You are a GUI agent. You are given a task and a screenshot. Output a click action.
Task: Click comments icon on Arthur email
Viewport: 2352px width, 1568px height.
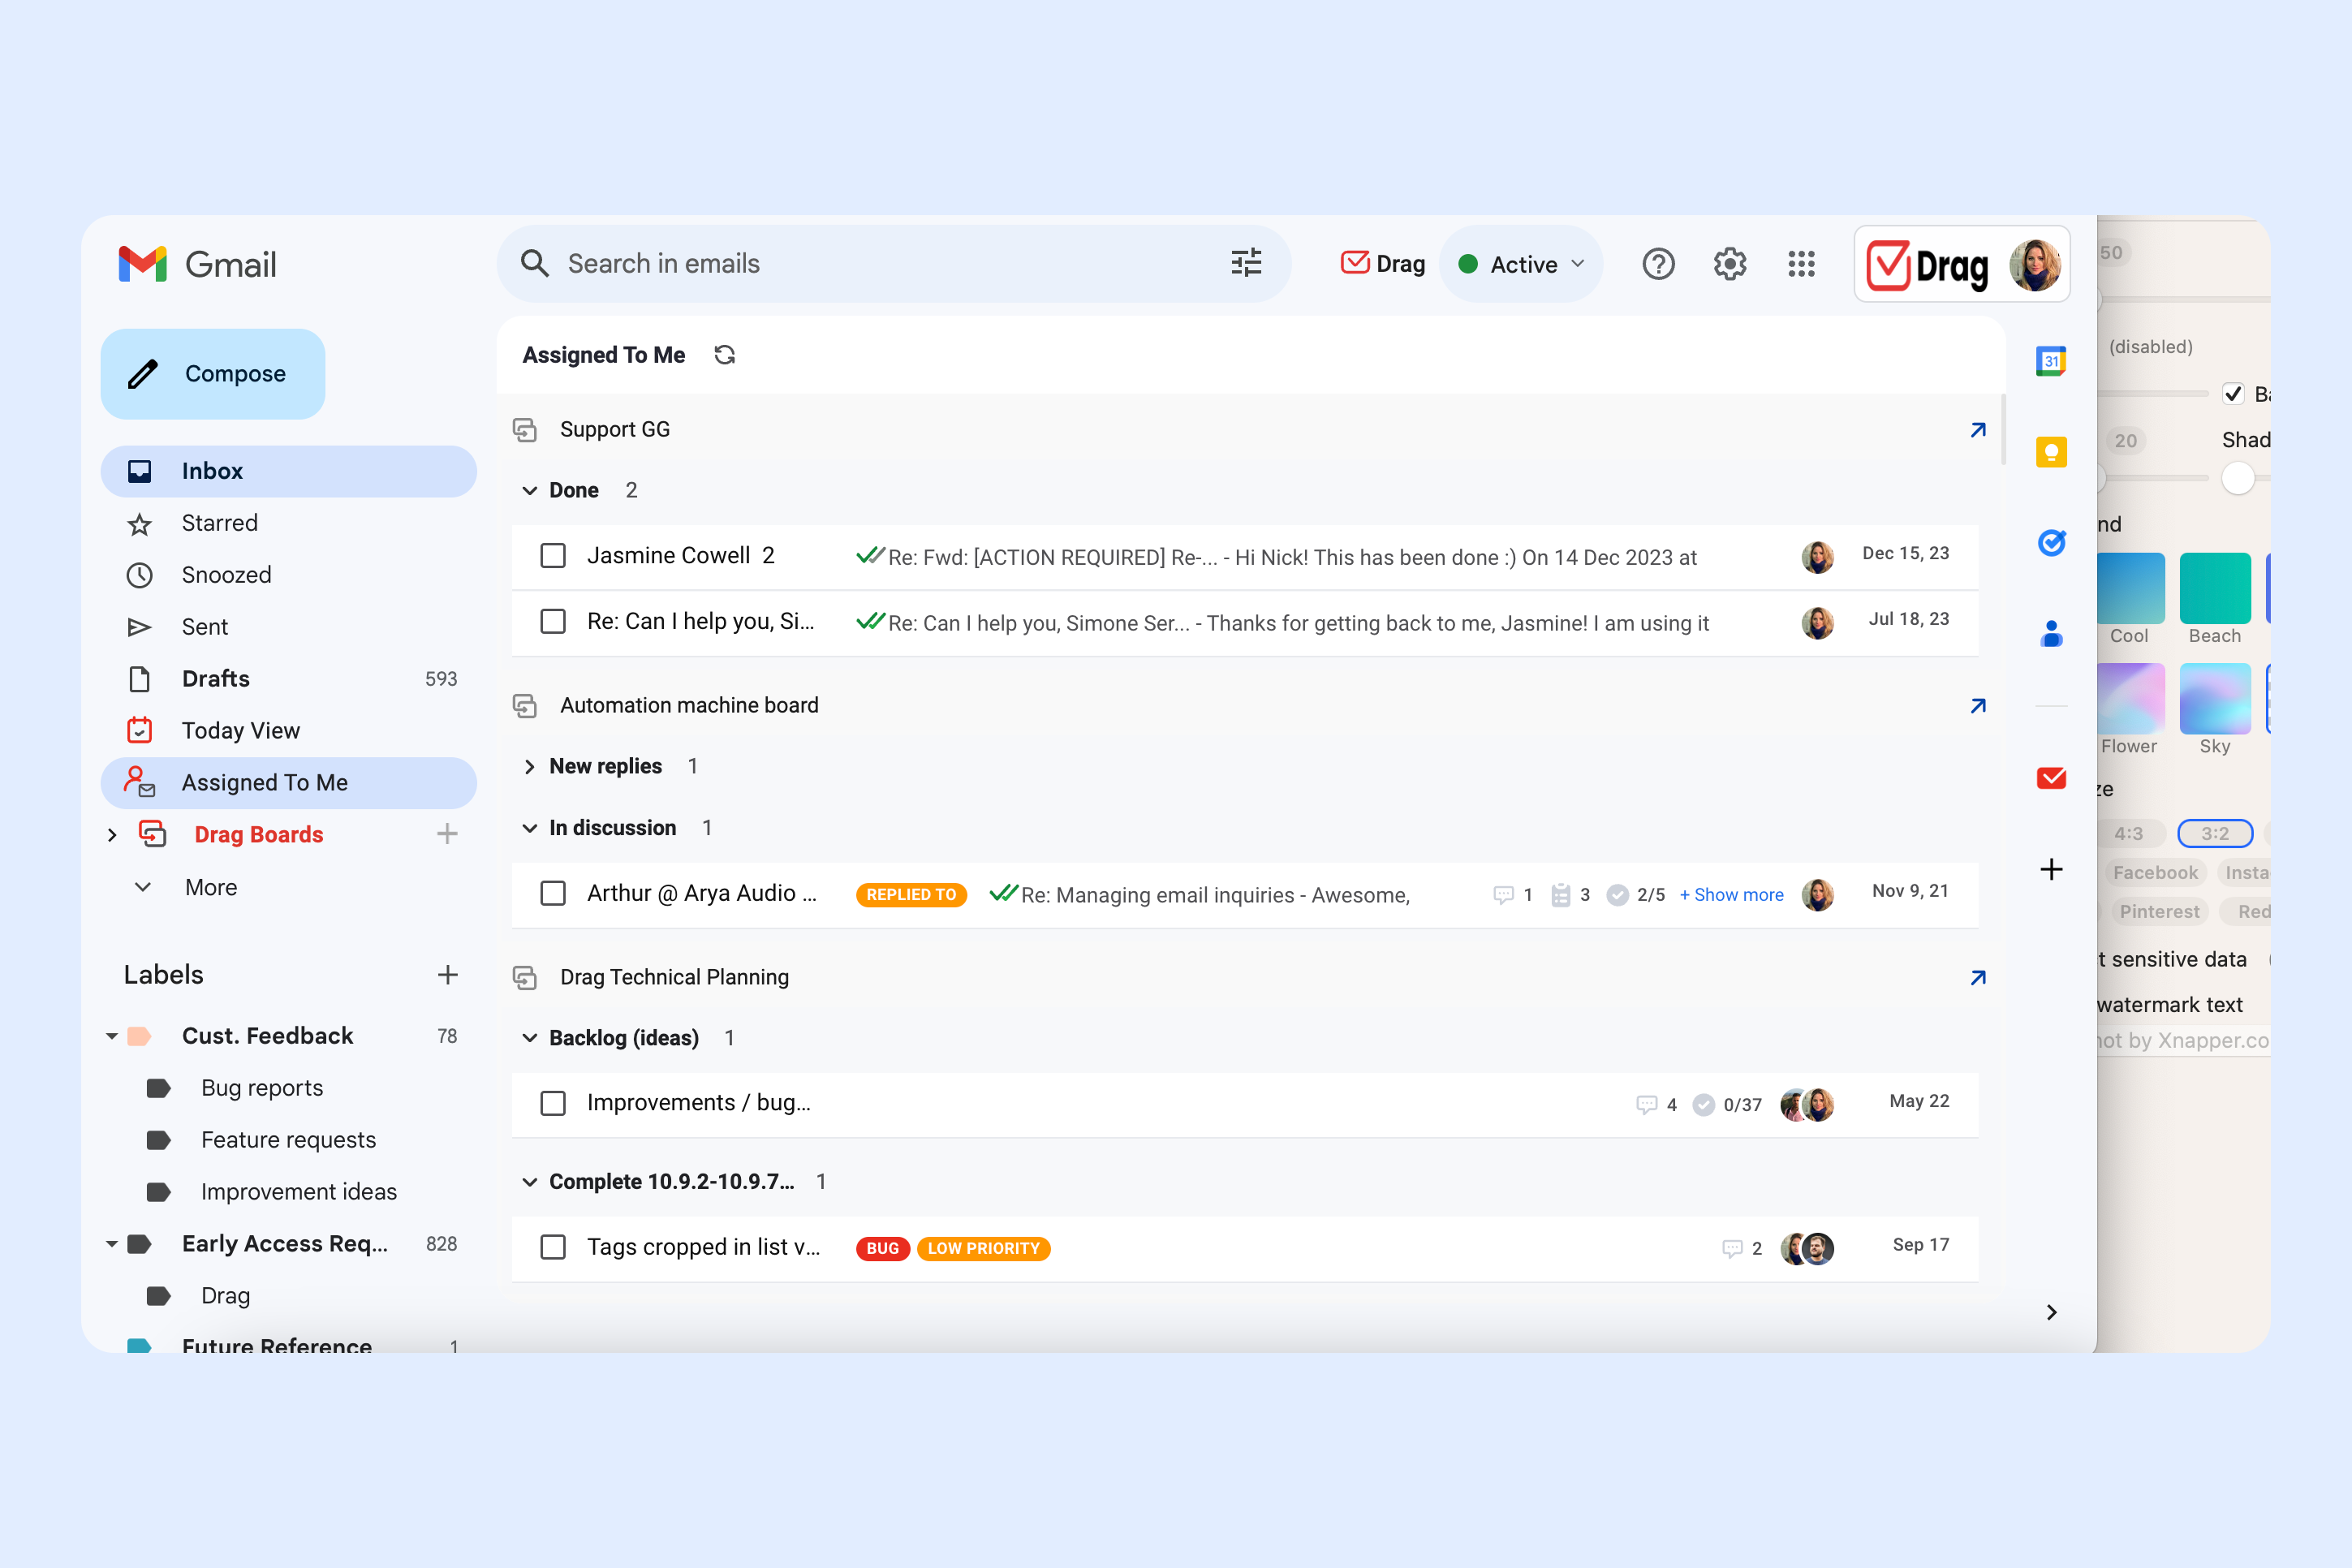pyautogui.click(x=1503, y=895)
